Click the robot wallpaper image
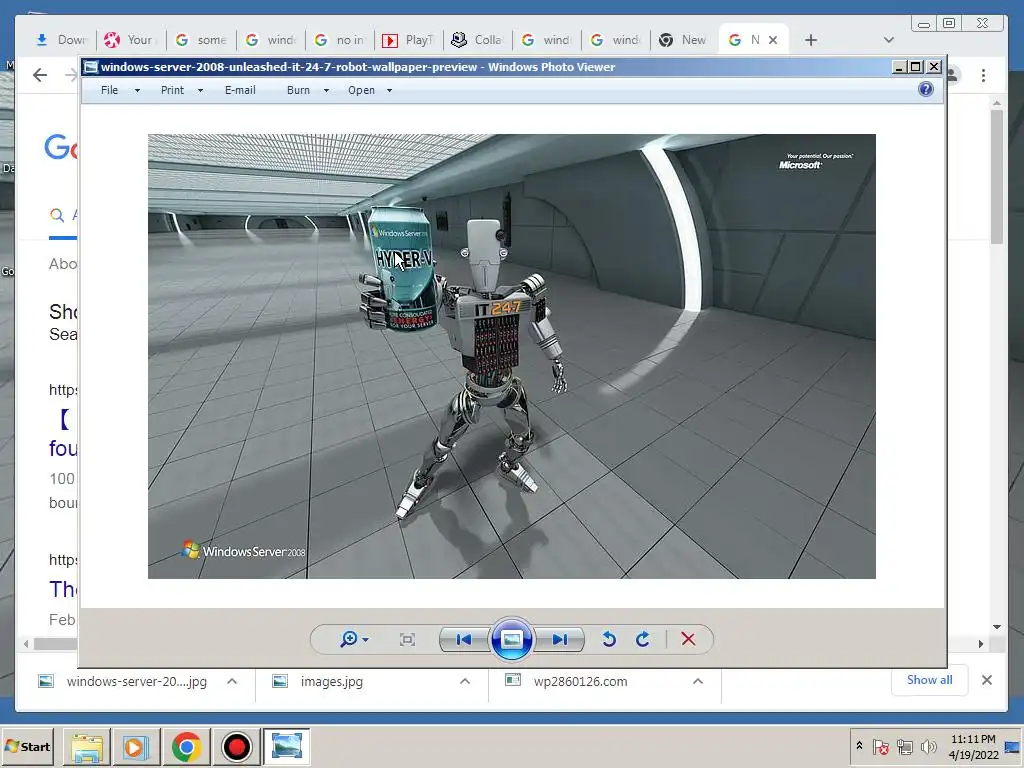 pyautogui.click(x=511, y=356)
